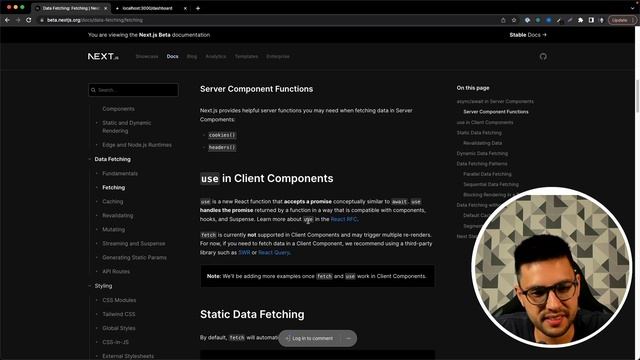
Task: Open the React Query link
Action: coord(274,253)
